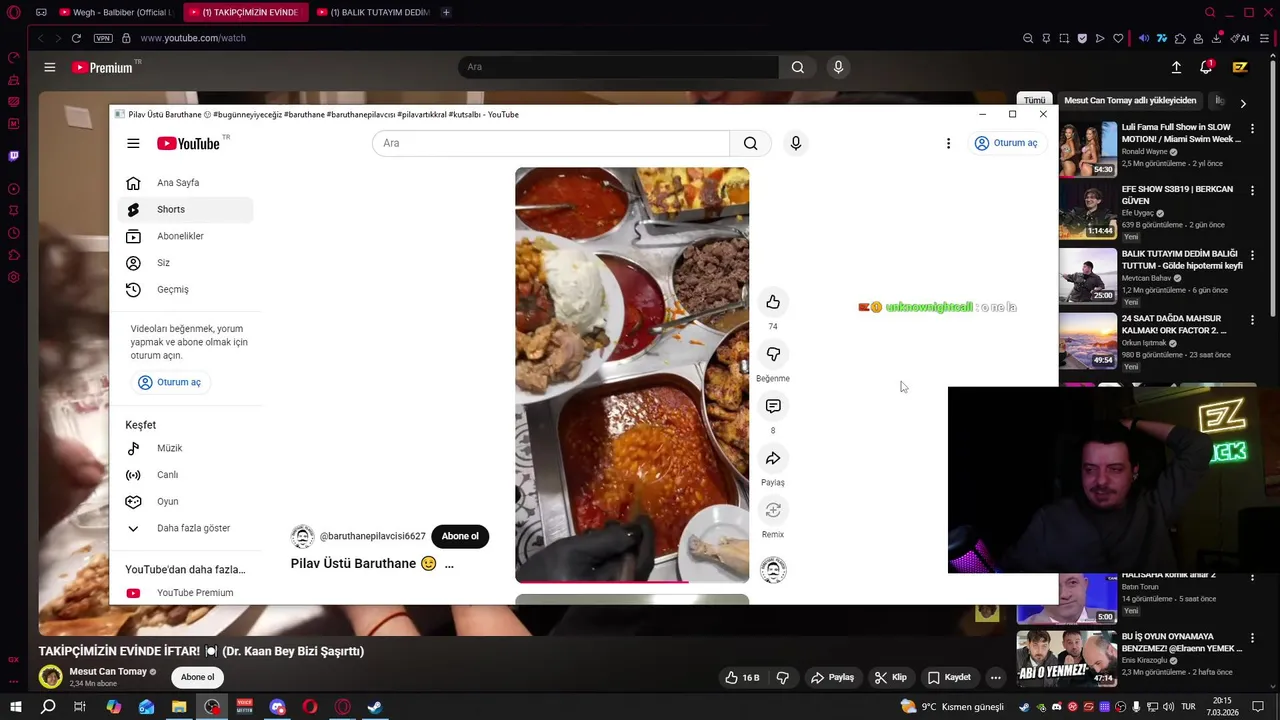Share the short with Paylaş arrow icon

(773, 458)
